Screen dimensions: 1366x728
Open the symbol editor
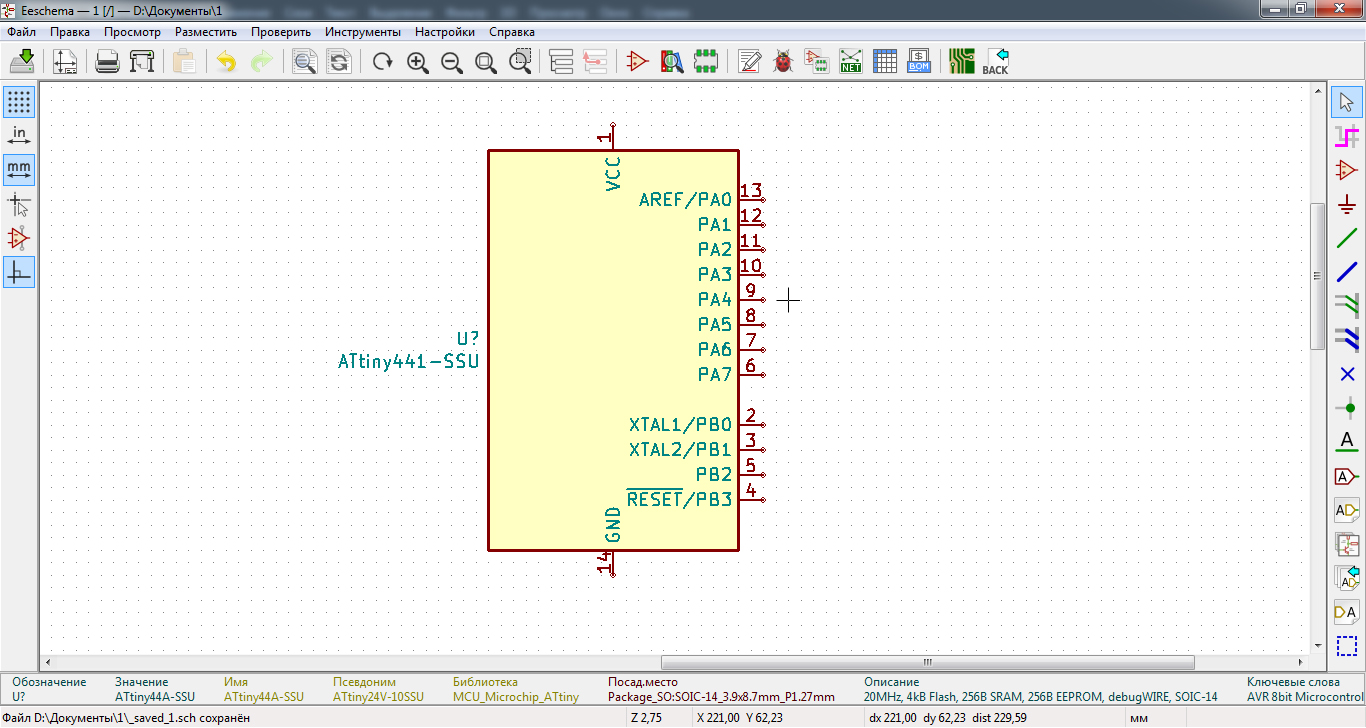coord(637,62)
